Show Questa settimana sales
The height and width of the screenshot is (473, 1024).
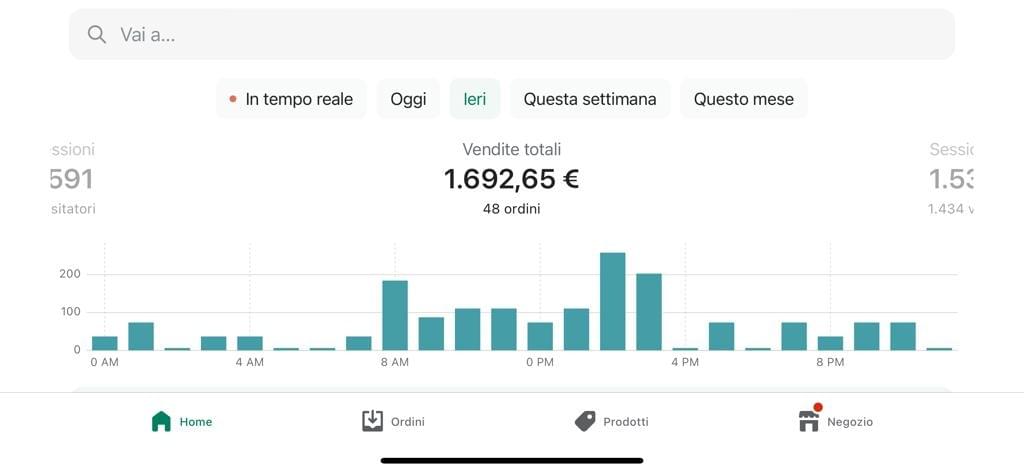590,99
